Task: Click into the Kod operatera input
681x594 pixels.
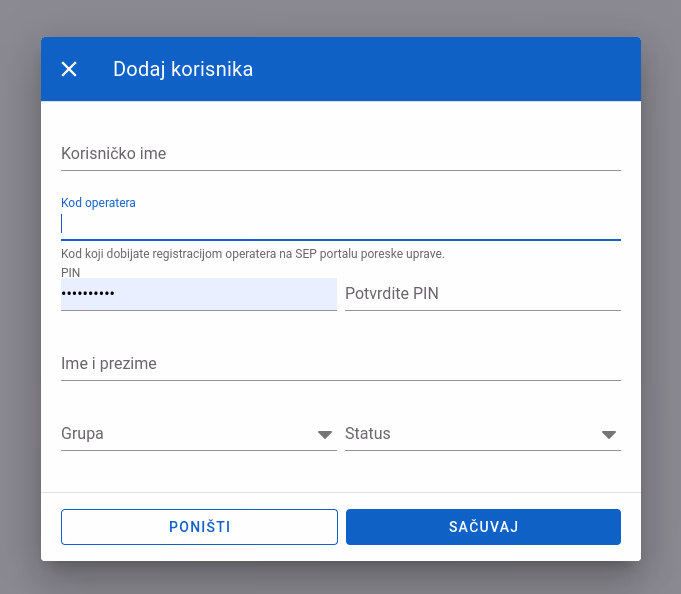Action: 340,224
